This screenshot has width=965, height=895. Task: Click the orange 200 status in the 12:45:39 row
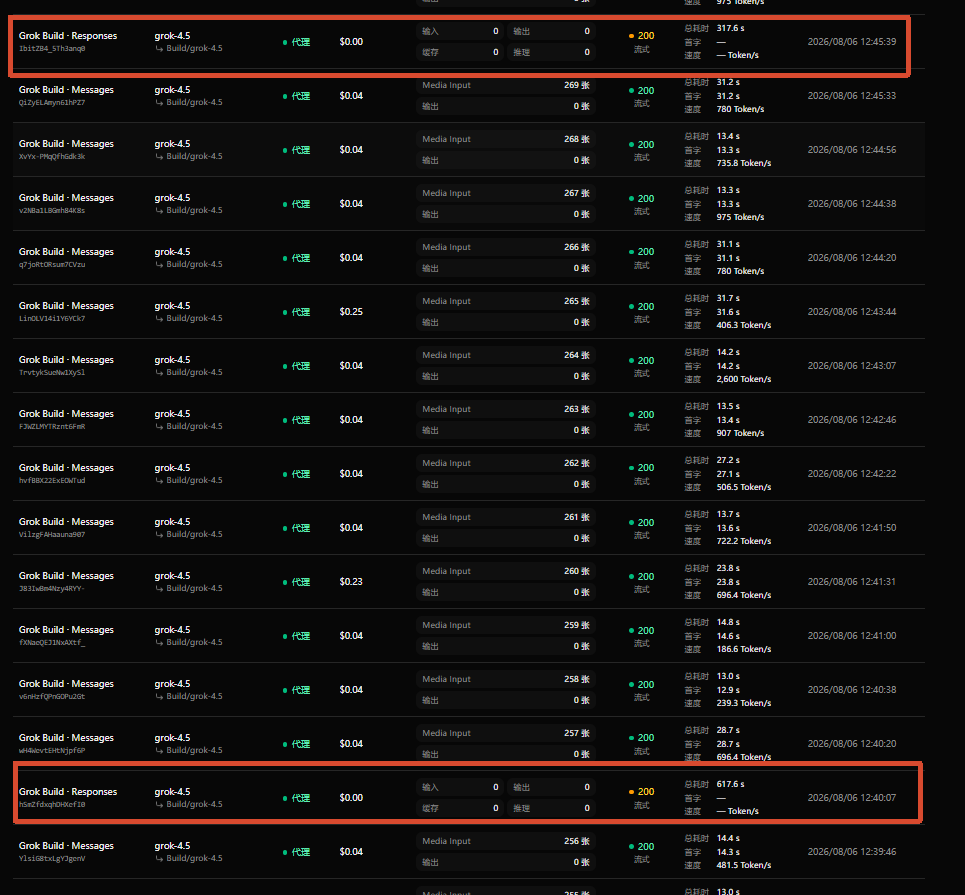642,36
